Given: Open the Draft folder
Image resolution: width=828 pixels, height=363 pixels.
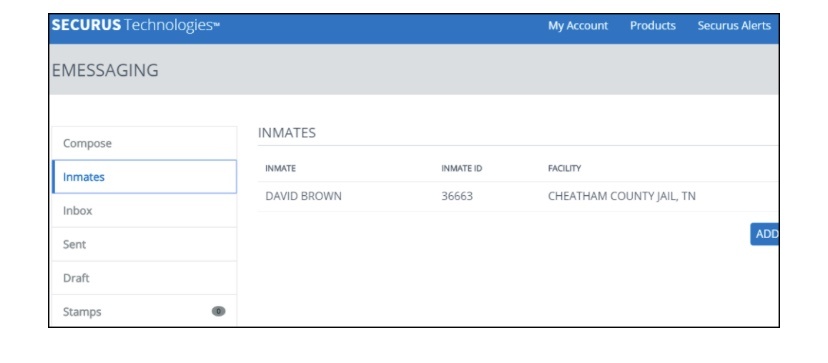Looking at the screenshot, I should click(144, 278).
